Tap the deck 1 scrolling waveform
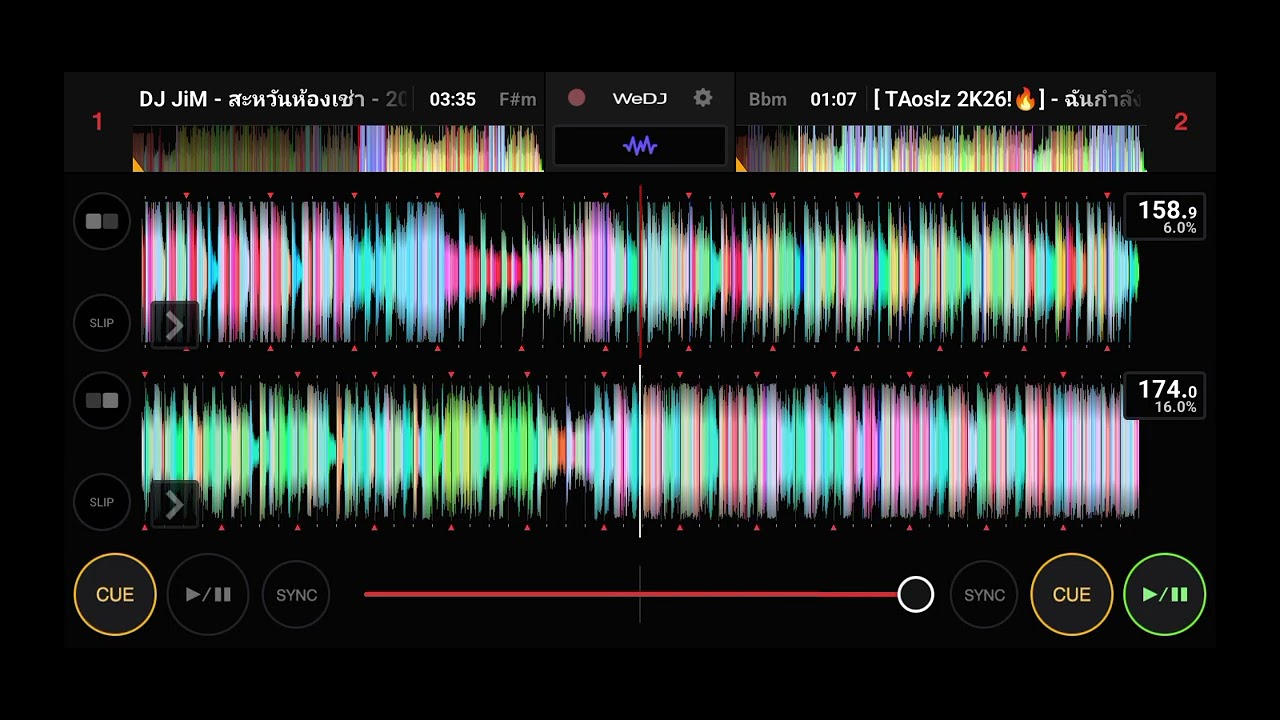 [x=640, y=272]
